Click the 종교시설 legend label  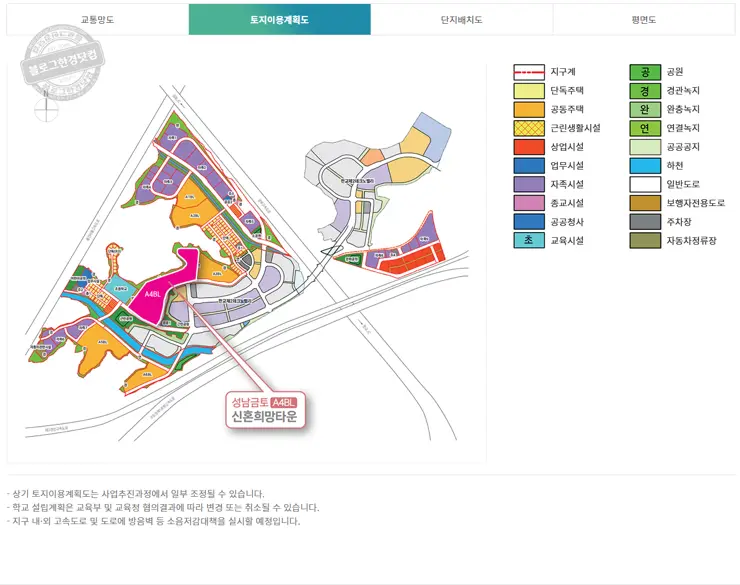[x=567, y=203]
